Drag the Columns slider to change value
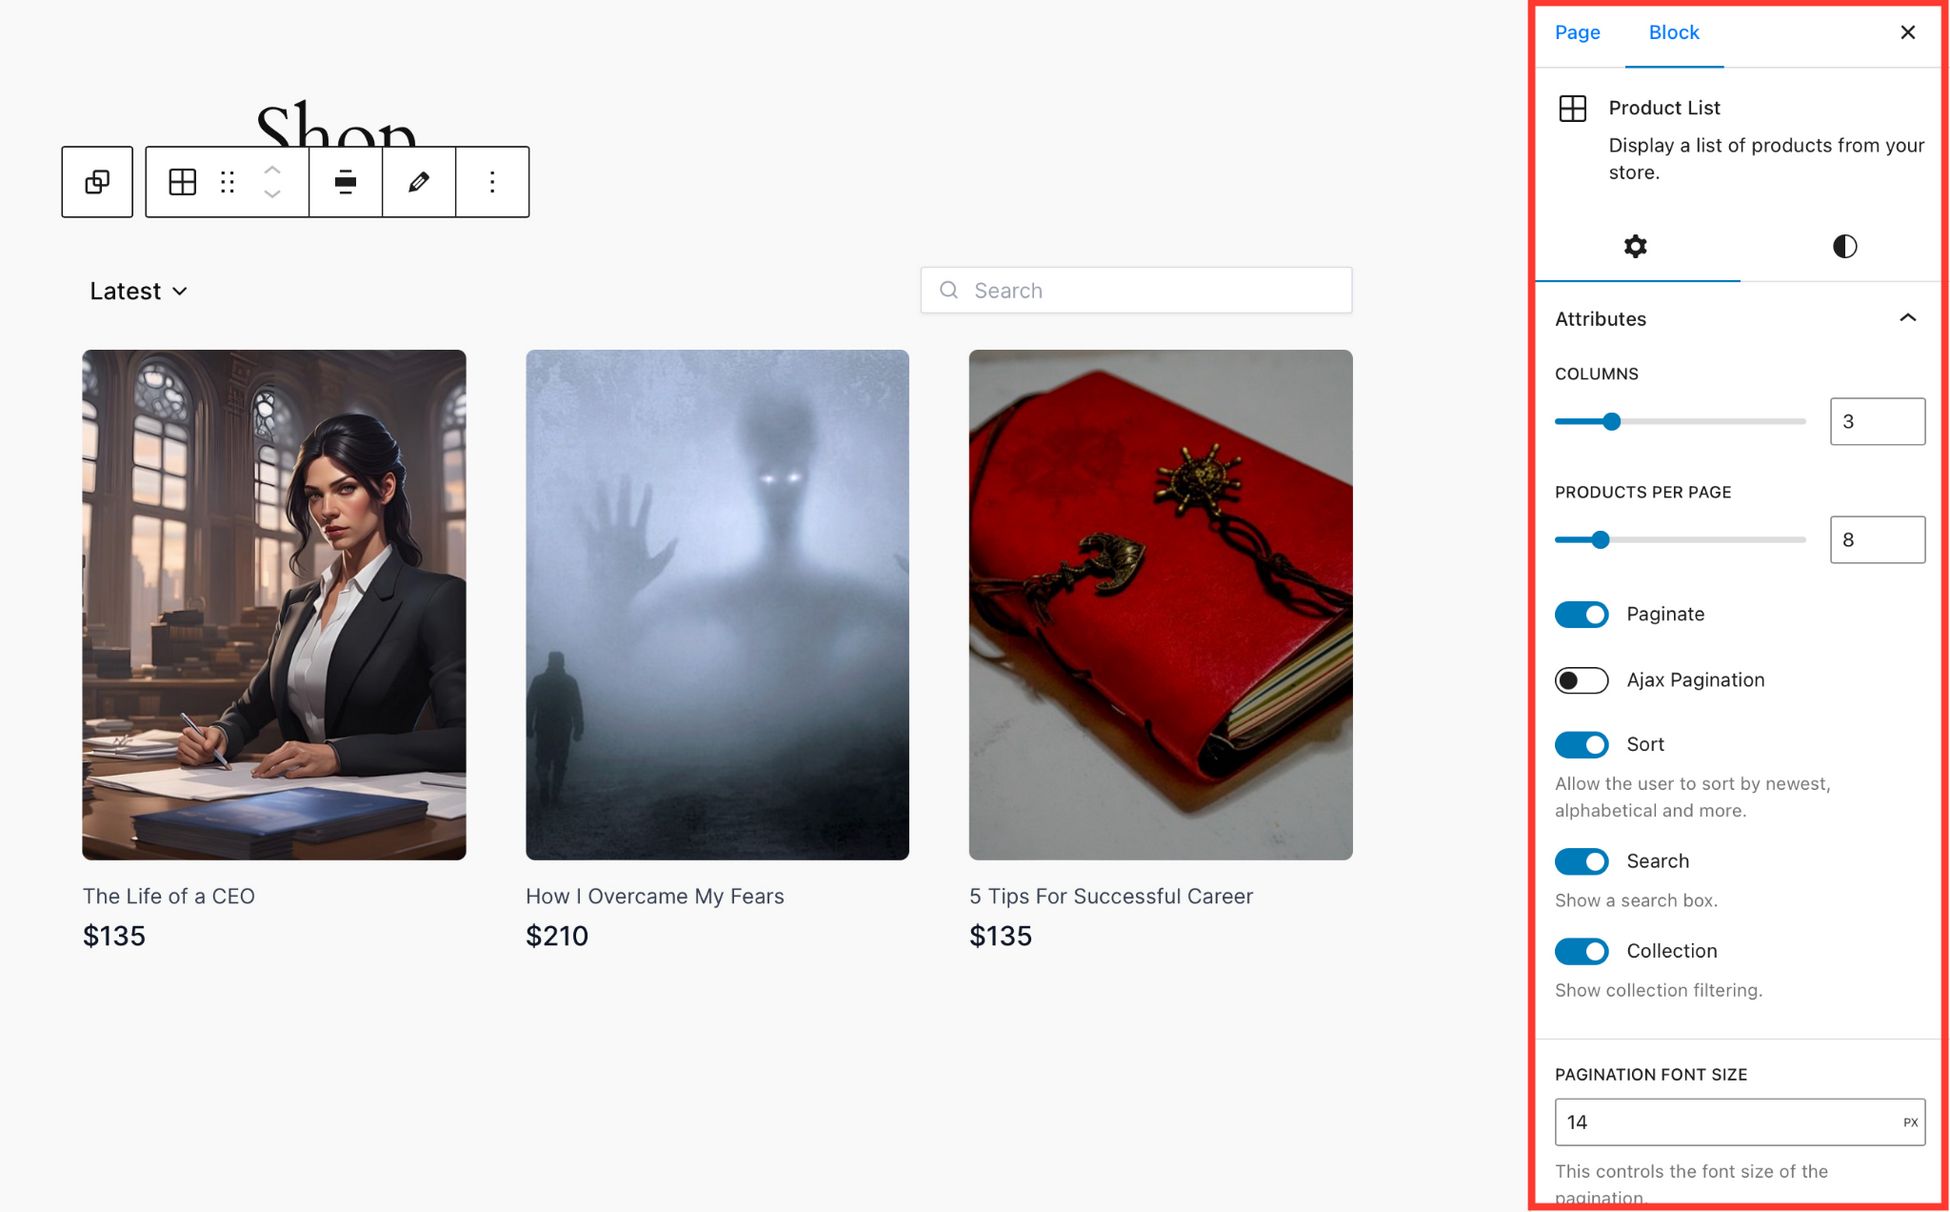Screen dimensions: 1950x1212 [x=1612, y=420]
